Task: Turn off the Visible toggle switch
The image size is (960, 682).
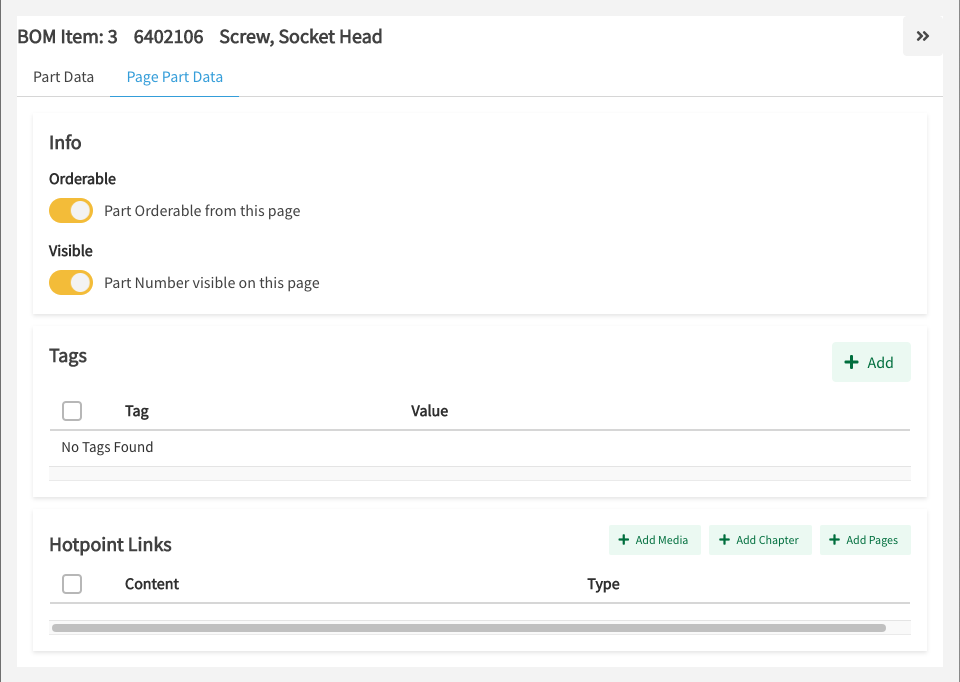Action: click(71, 283)
